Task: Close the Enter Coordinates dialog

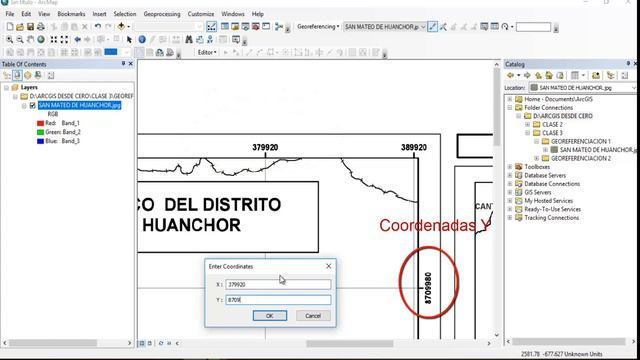Action: click(x=329, y=266)
